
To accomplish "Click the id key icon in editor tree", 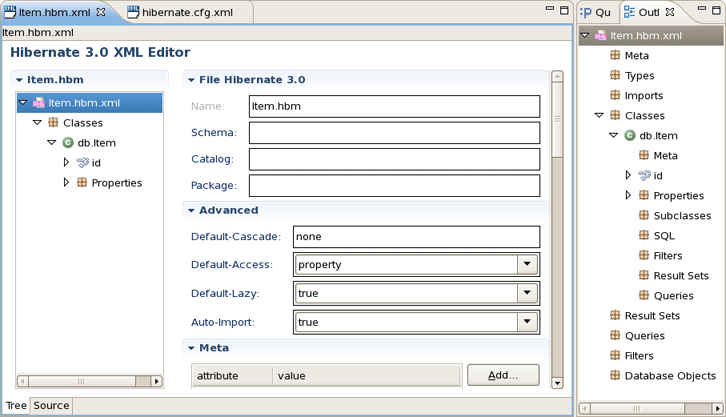I will 82,163.
